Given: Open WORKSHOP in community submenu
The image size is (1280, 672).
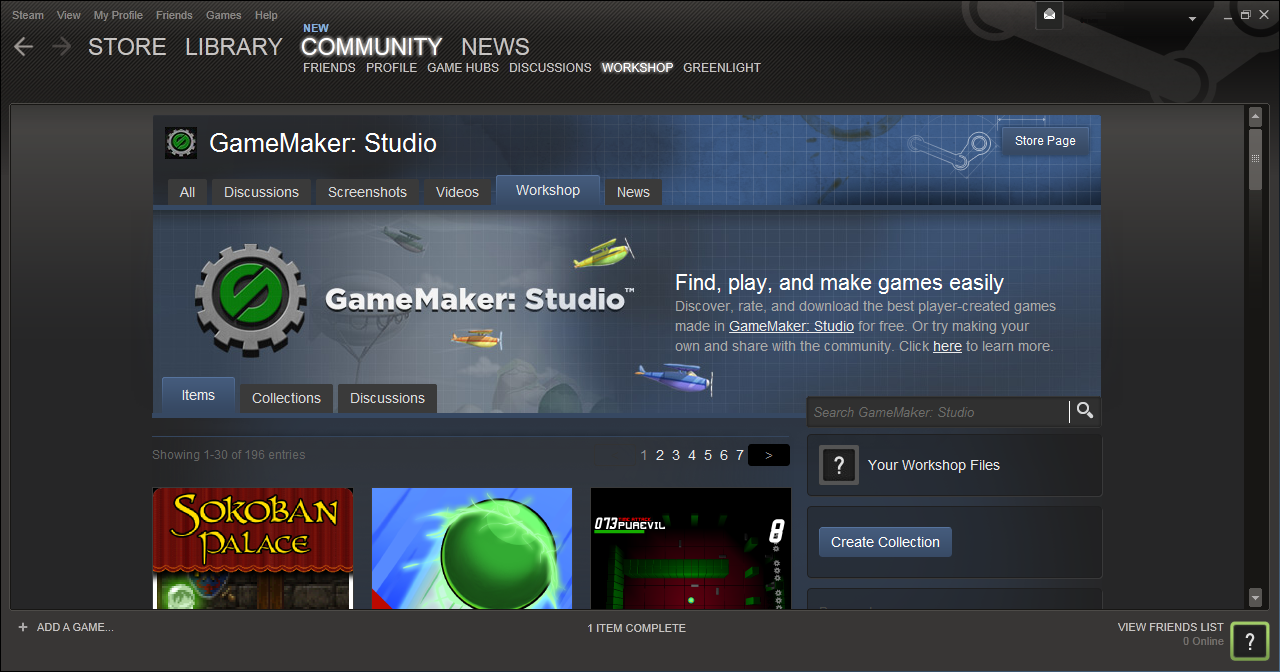Looking at the screenshot, I should 637,68.
